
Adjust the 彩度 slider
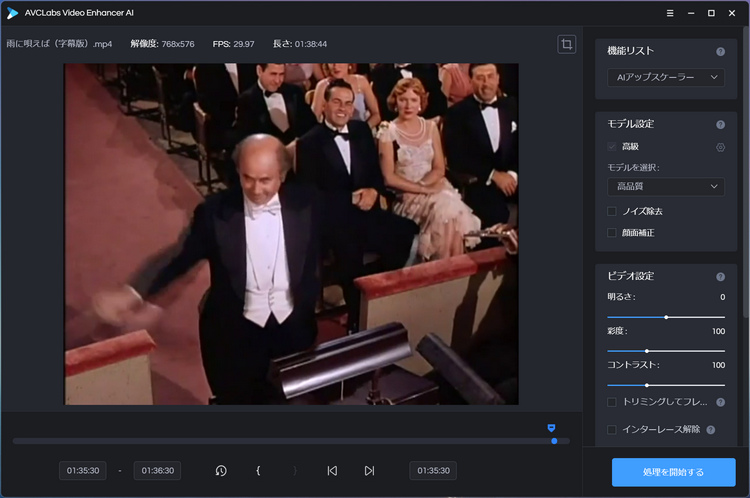pos(666,351)
